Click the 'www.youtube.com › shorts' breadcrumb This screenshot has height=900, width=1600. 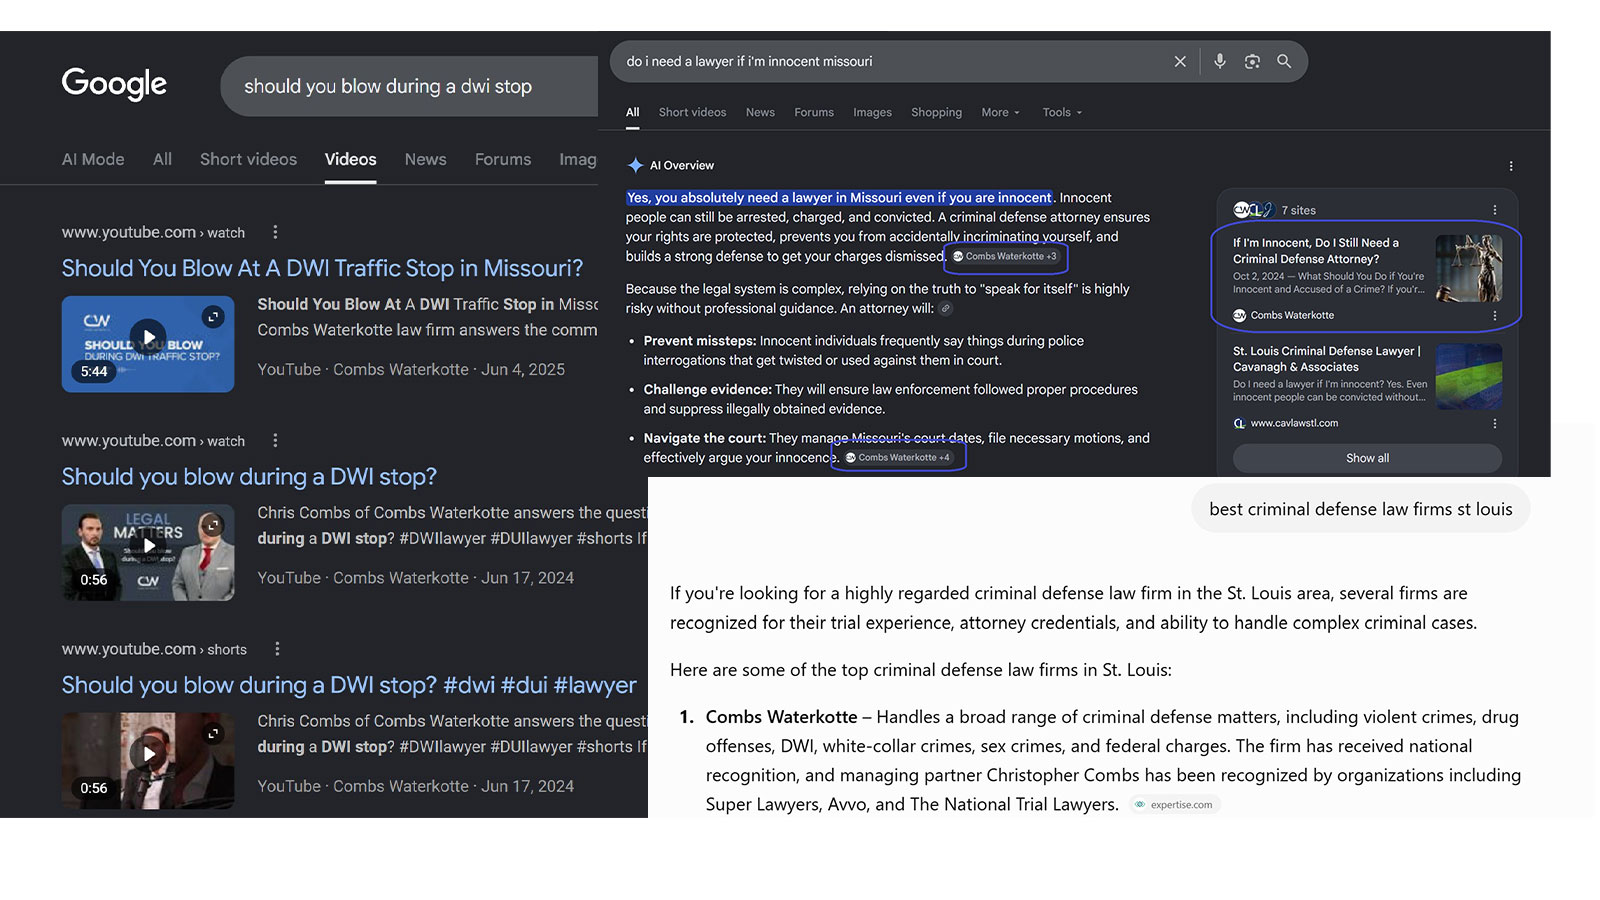[x=154, y=649]
